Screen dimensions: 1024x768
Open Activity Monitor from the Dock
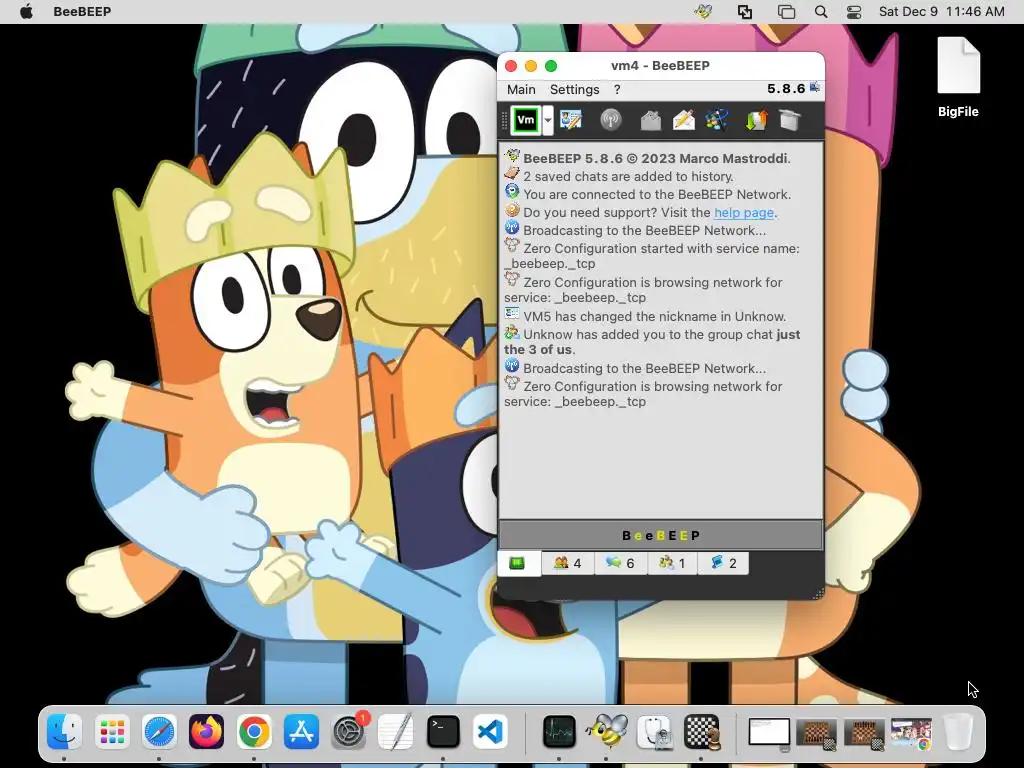(559, 731)
